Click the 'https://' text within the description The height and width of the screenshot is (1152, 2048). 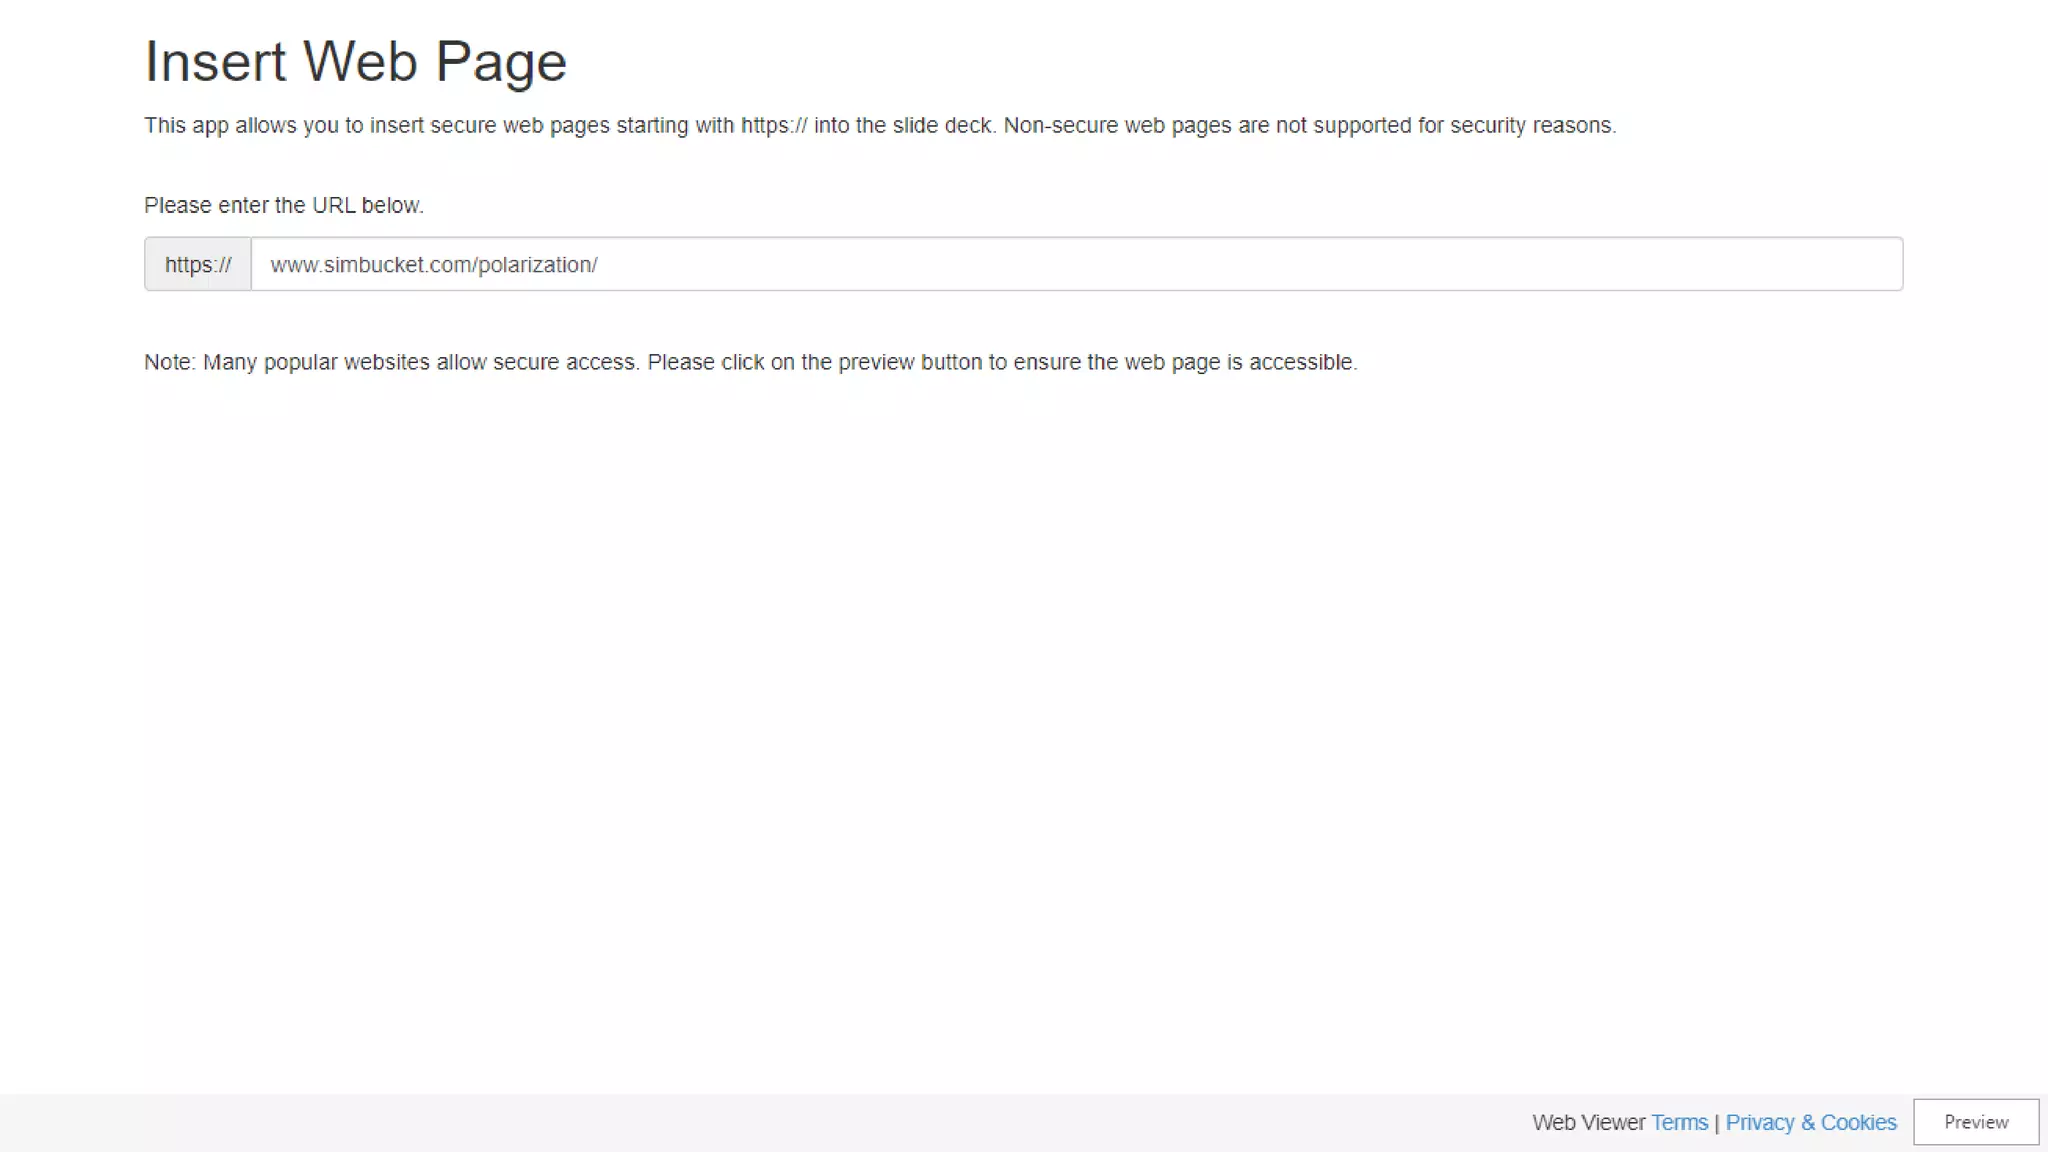[773, 126]
